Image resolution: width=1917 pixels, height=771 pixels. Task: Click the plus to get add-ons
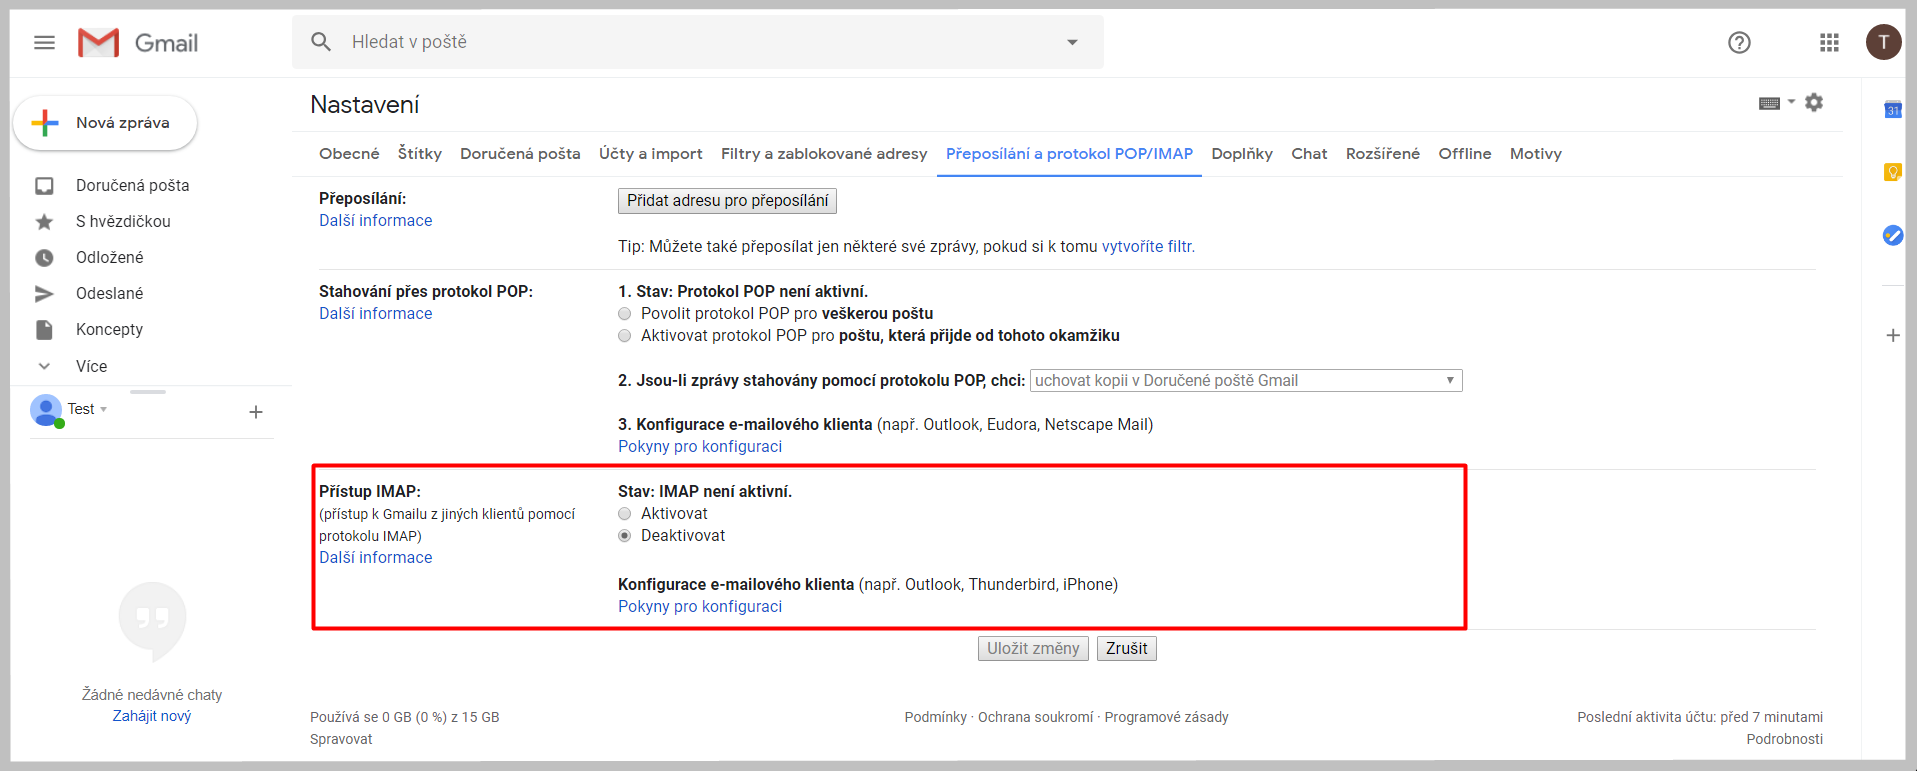coord(1892,335)
